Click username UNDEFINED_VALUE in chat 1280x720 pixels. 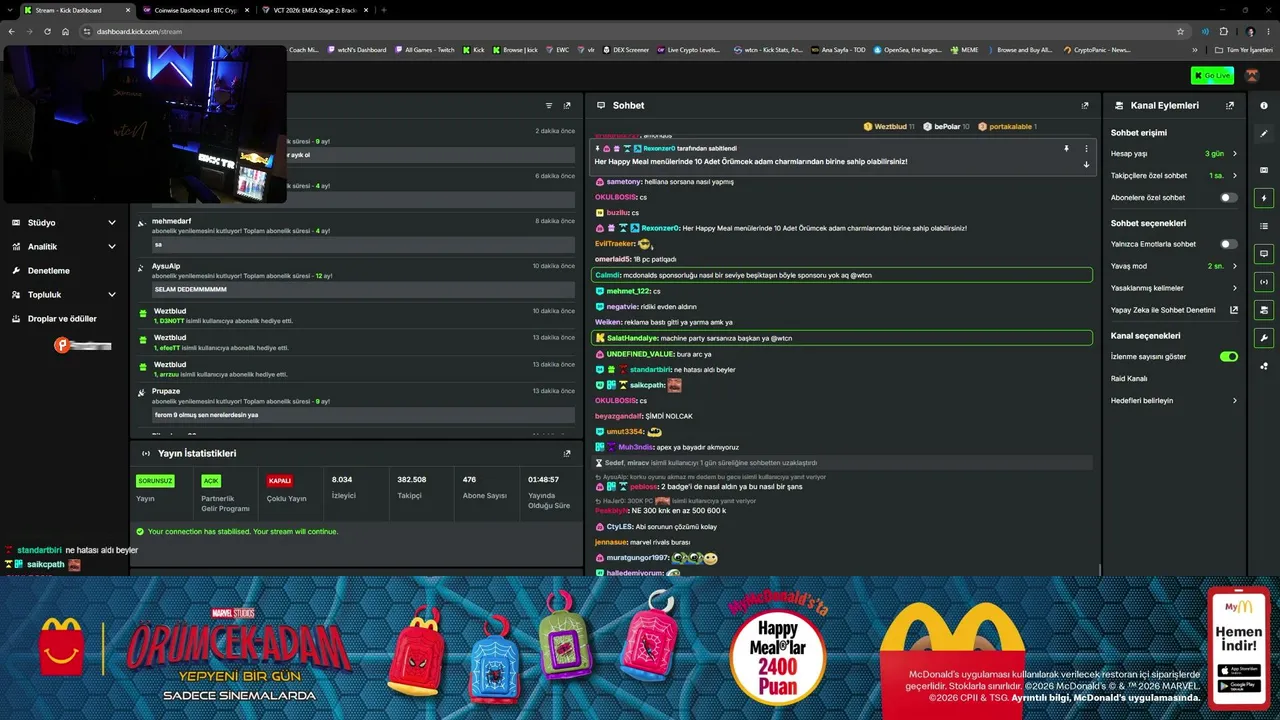pyautogui.click(x=640, y=354)
